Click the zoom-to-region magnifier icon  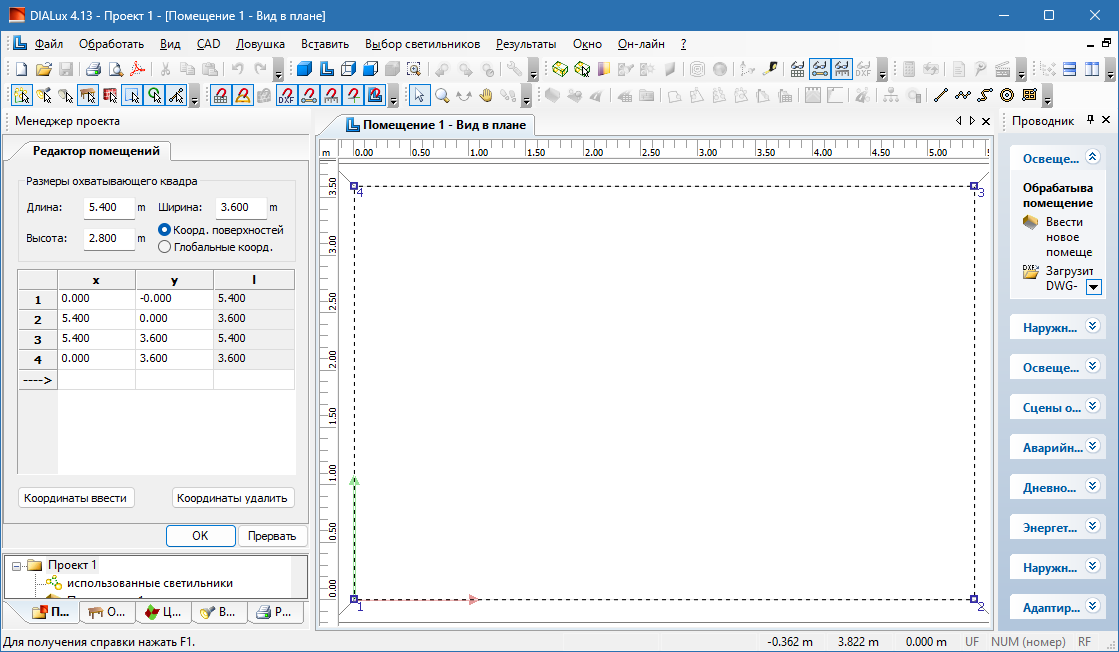[414, 69]
